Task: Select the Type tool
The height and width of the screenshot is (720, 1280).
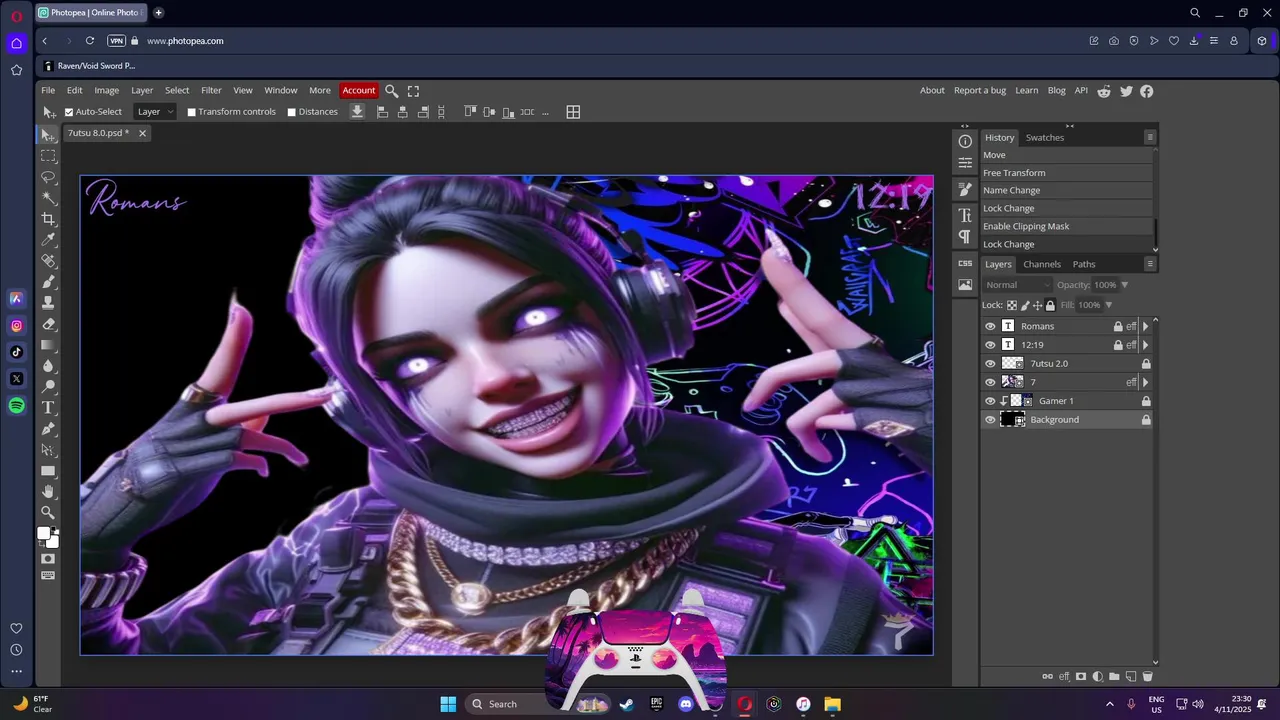Action: click(x=48, y=408)
